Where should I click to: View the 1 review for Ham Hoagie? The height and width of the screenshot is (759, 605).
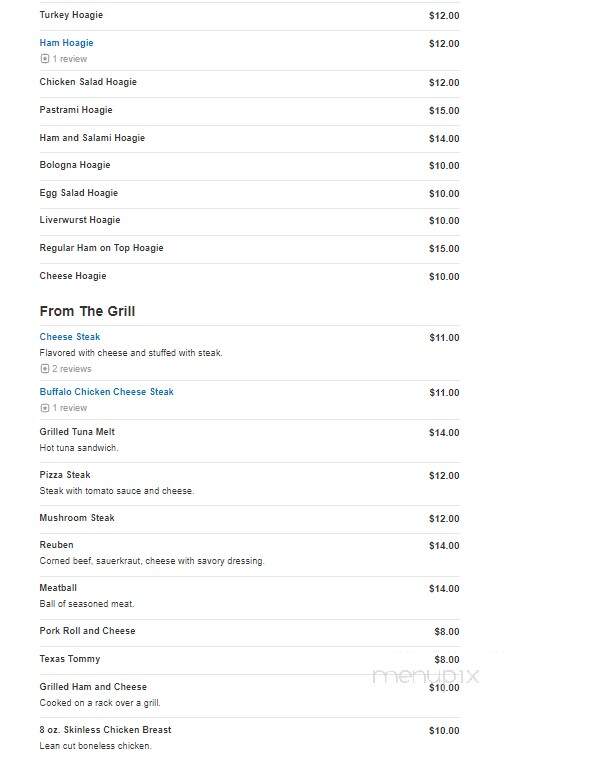click(x=70, y=59)
